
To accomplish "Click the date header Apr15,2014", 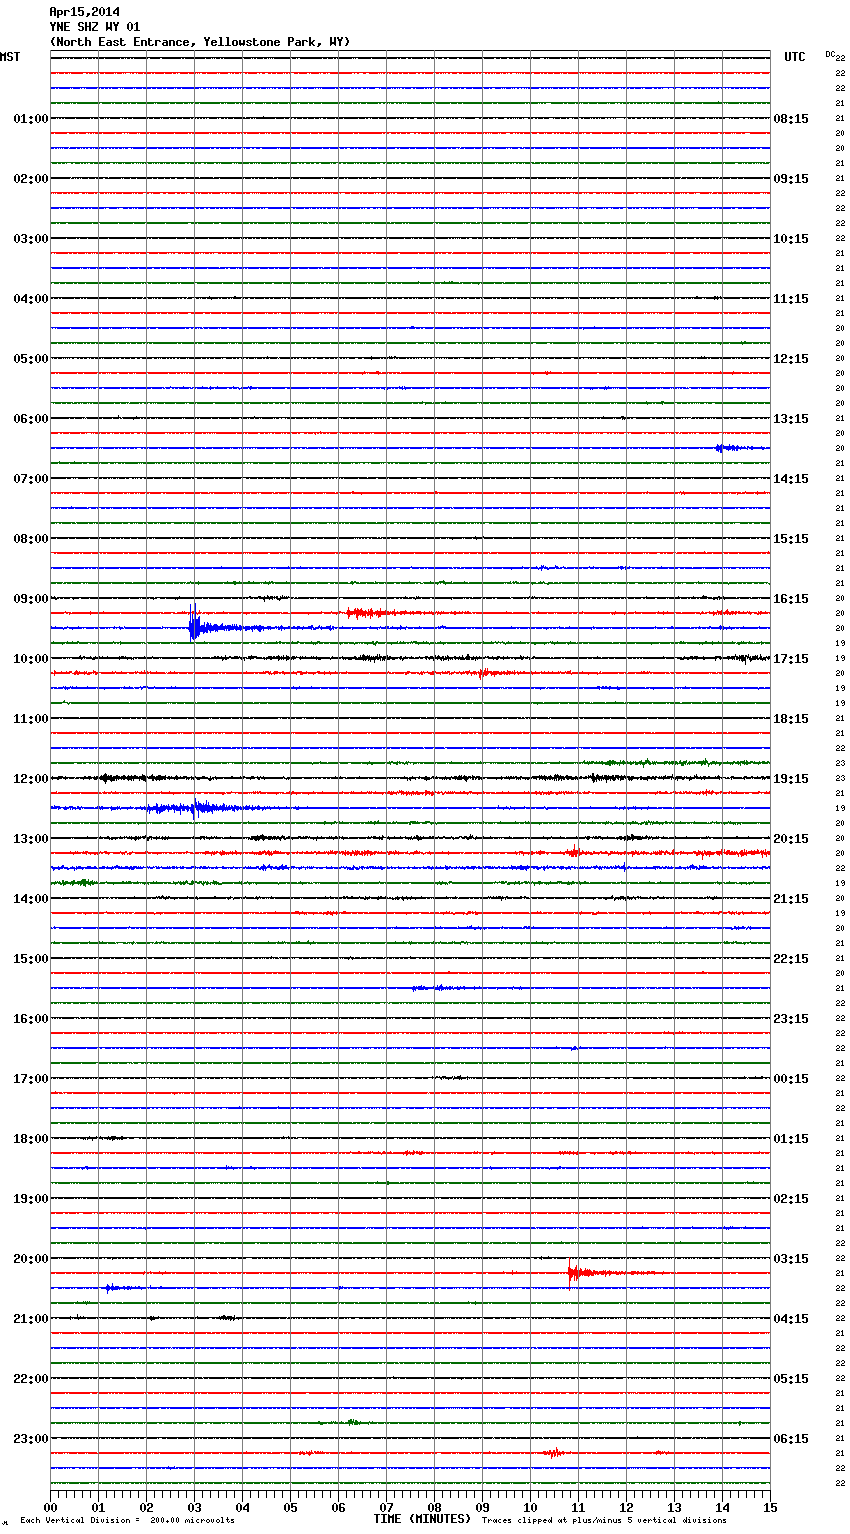I will coord(84,12).
